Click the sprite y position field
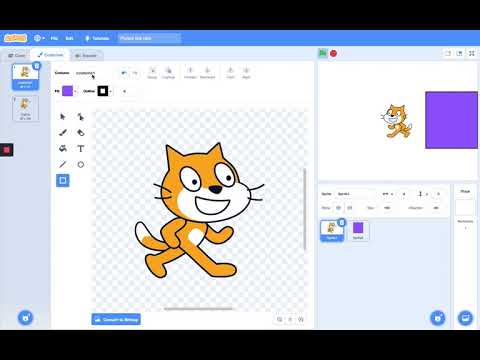The height and width of the screenshot is (360, 480). click(439, 194)
